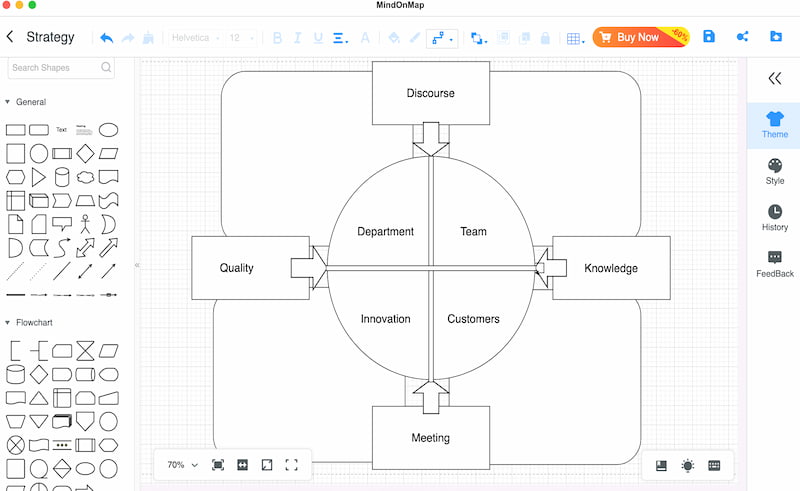
Task: Open the History tab
Action: [x=774, y=218]
